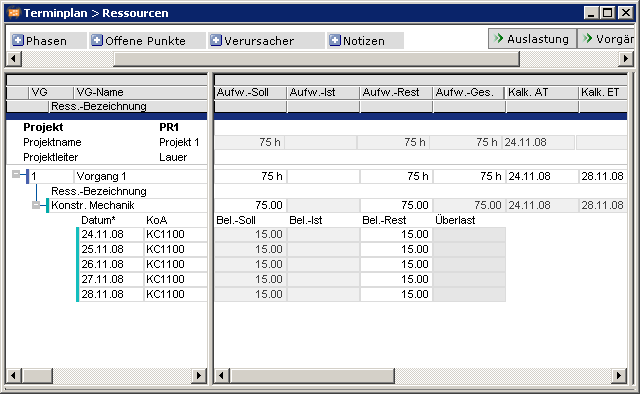Click KC1100 in the 28.11.08 row

[176, 294]
